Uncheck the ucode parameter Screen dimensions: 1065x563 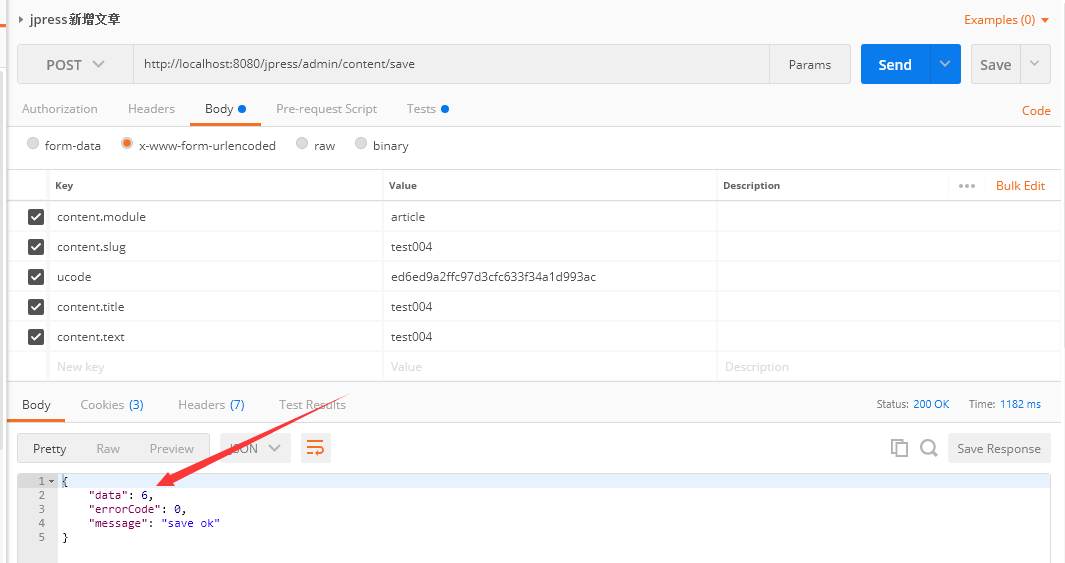[x=36, y=276]
